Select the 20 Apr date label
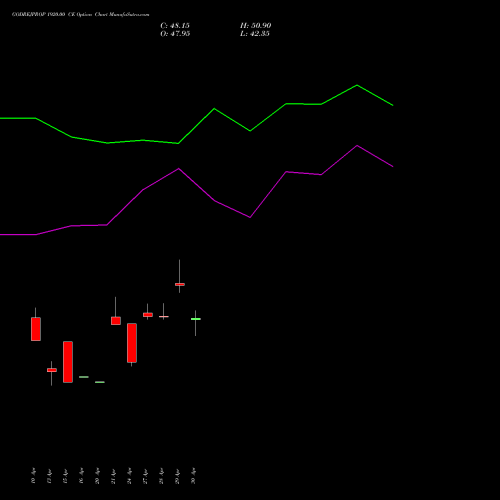 point(97,476)
